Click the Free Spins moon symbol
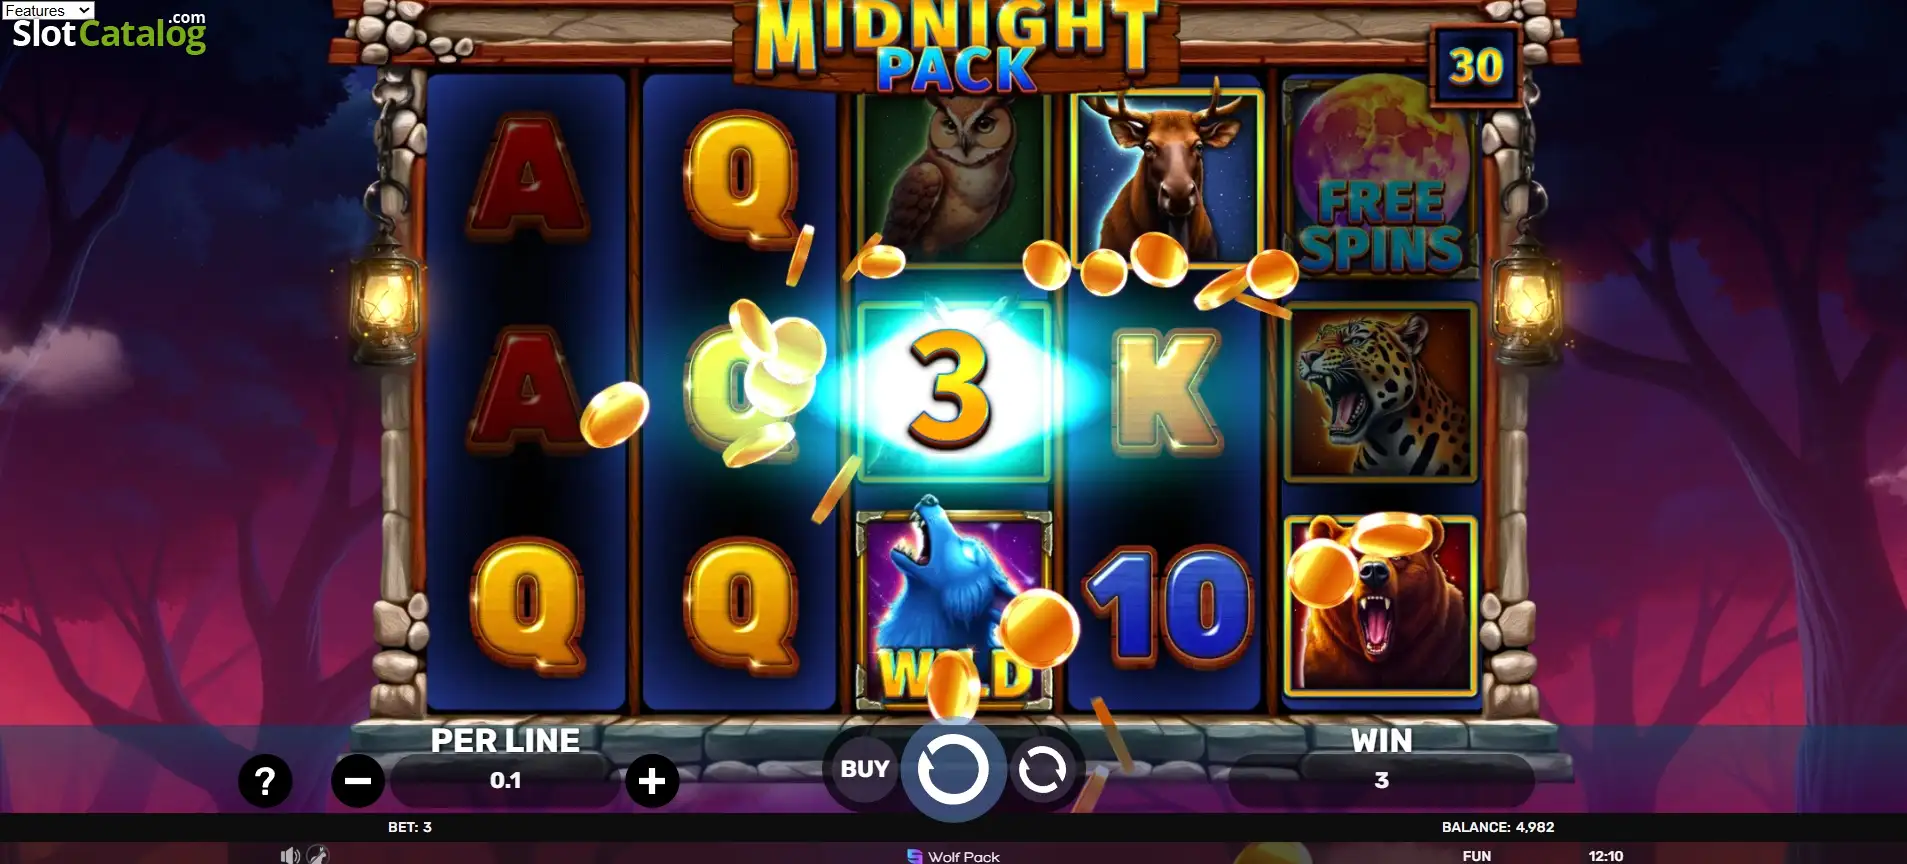1907x864 pixels. pyautogui.click(x=1379, y=177)
